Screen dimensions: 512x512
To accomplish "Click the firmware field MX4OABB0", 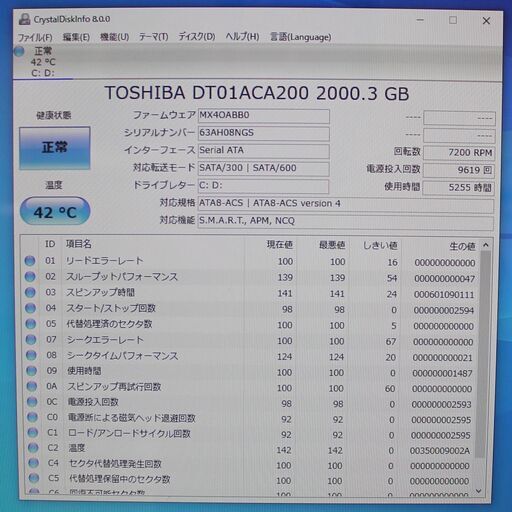I will coord(263,116).
